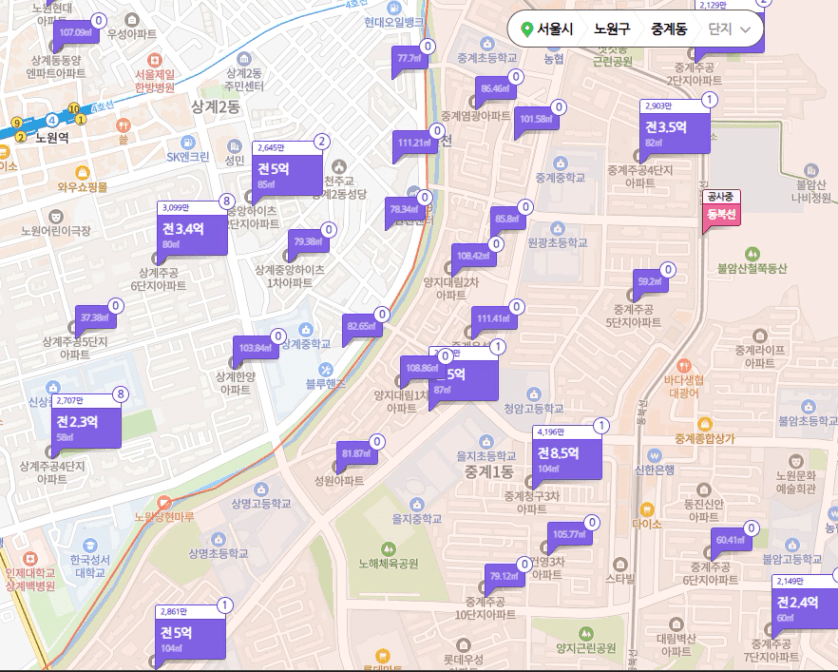The height and width of the screenshot is (672, 838).
Task: Click the 81.87㎡ 성원아파트 marker
Action: [355, 454]
